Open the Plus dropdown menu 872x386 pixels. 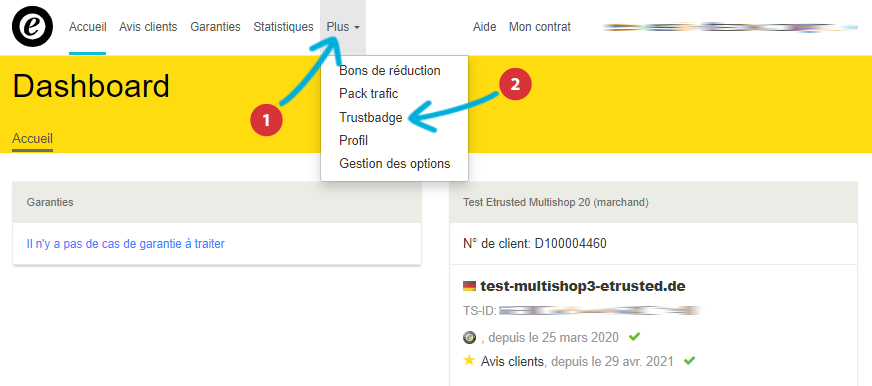tap(343, 27)
